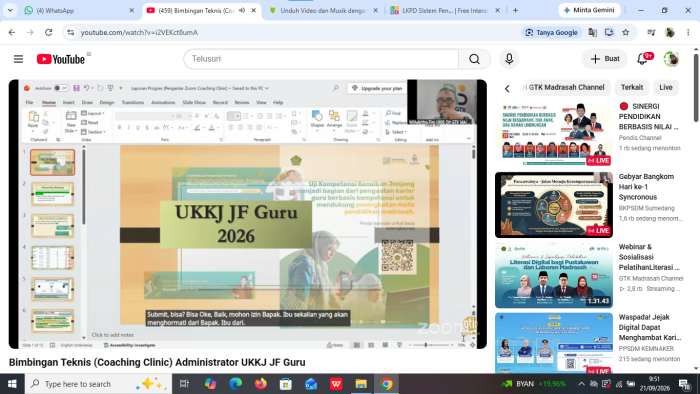
Task: Mute audio on the YouTube tab
Action: tap(242, 10)
